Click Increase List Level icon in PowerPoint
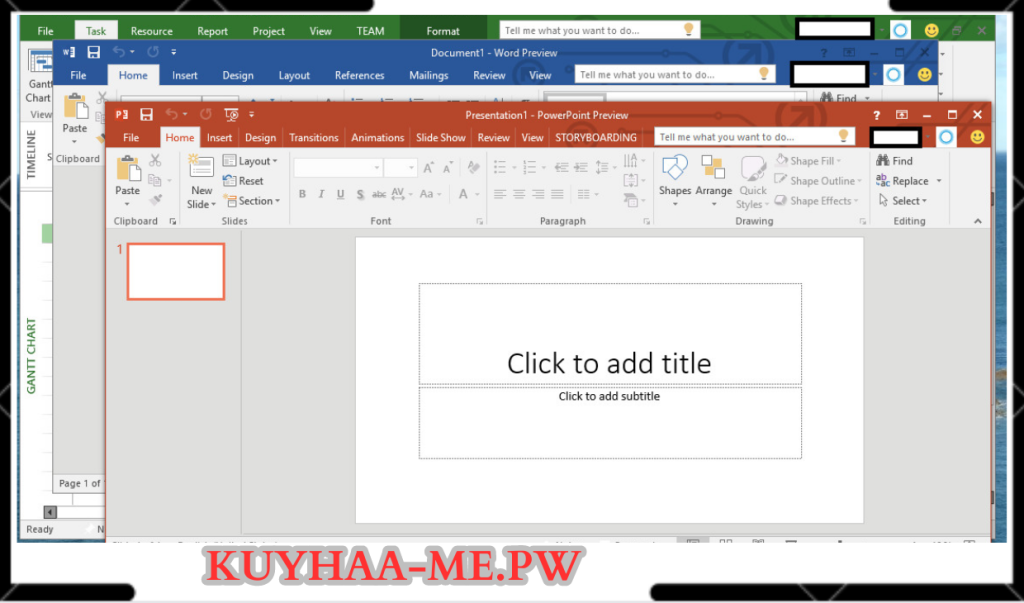 tap(581, 168)
